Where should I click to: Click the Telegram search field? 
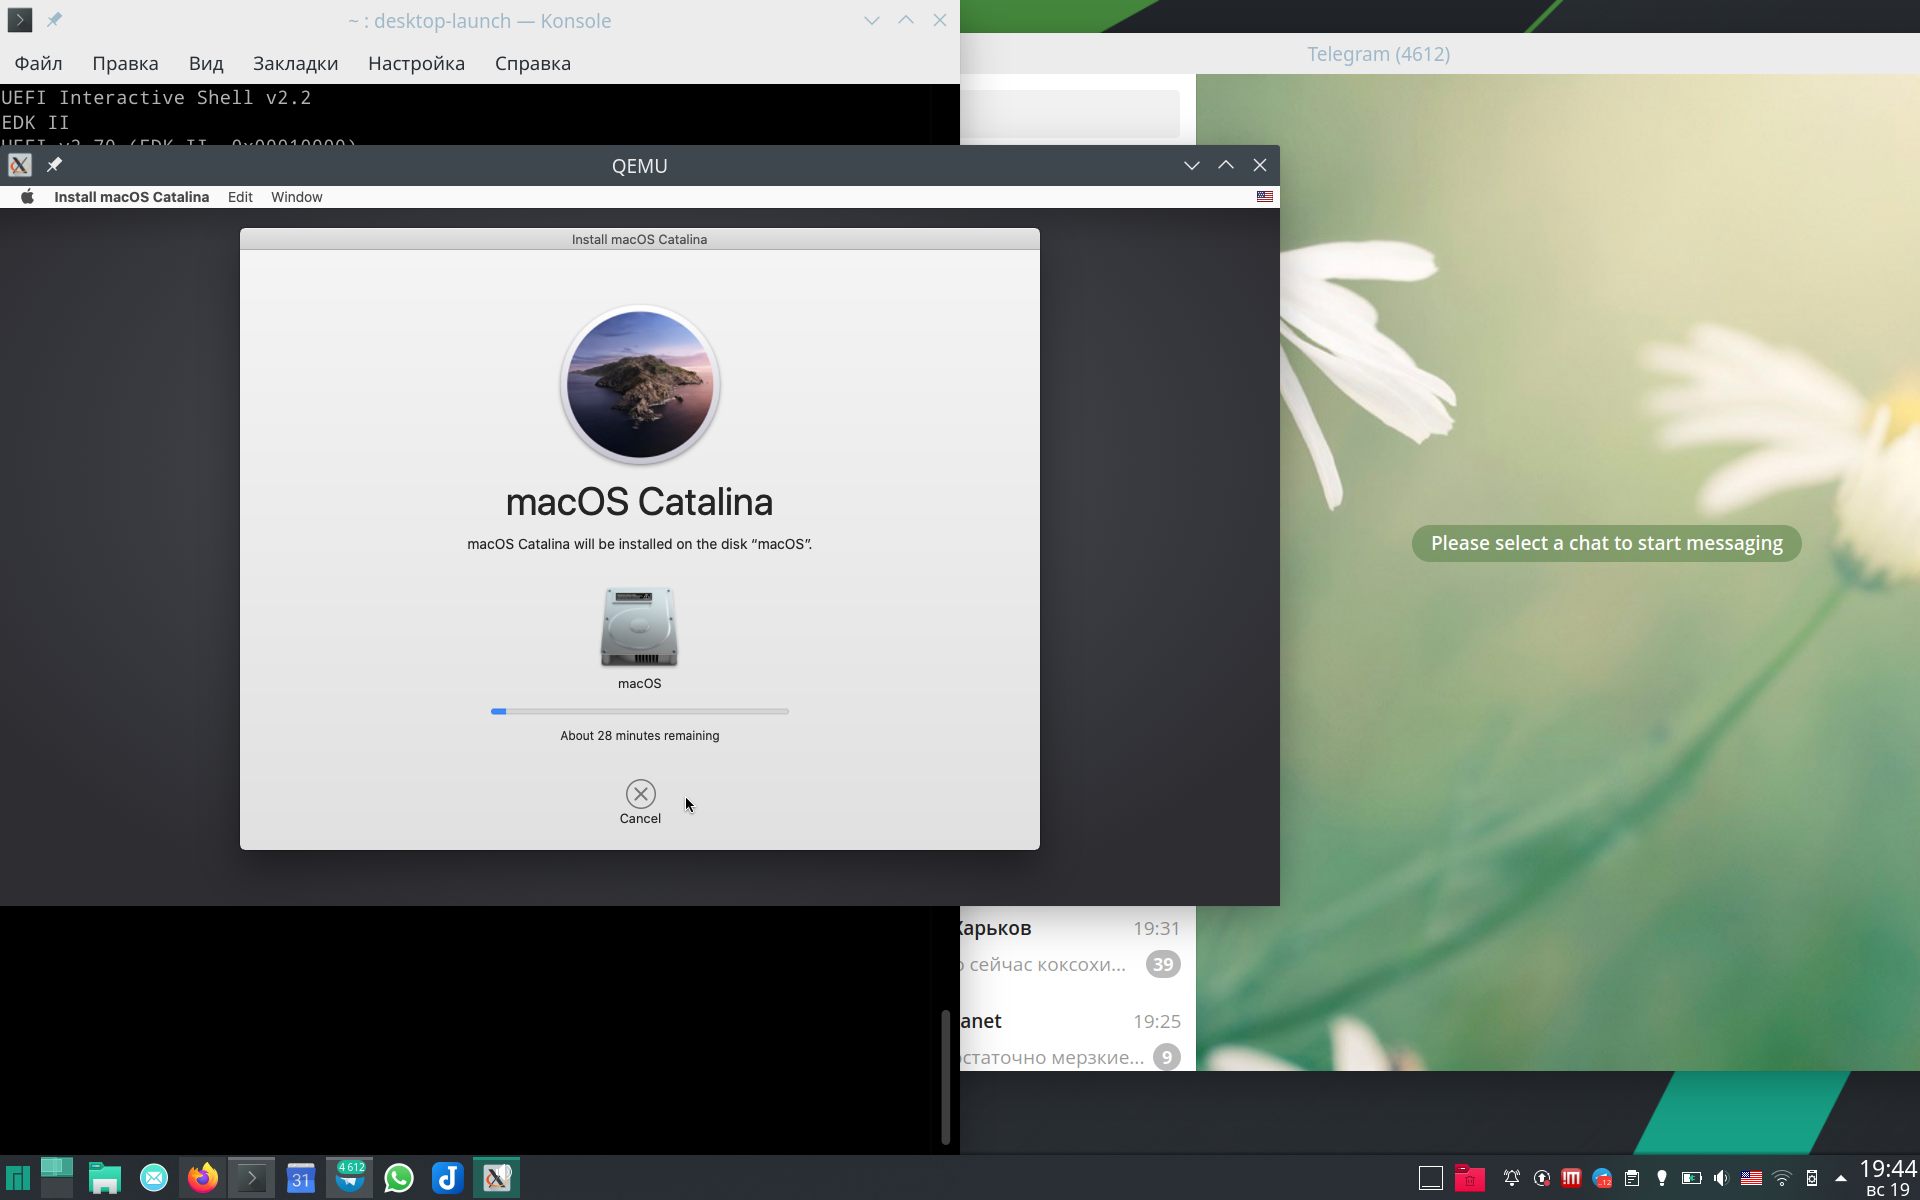coord(1070,114)
